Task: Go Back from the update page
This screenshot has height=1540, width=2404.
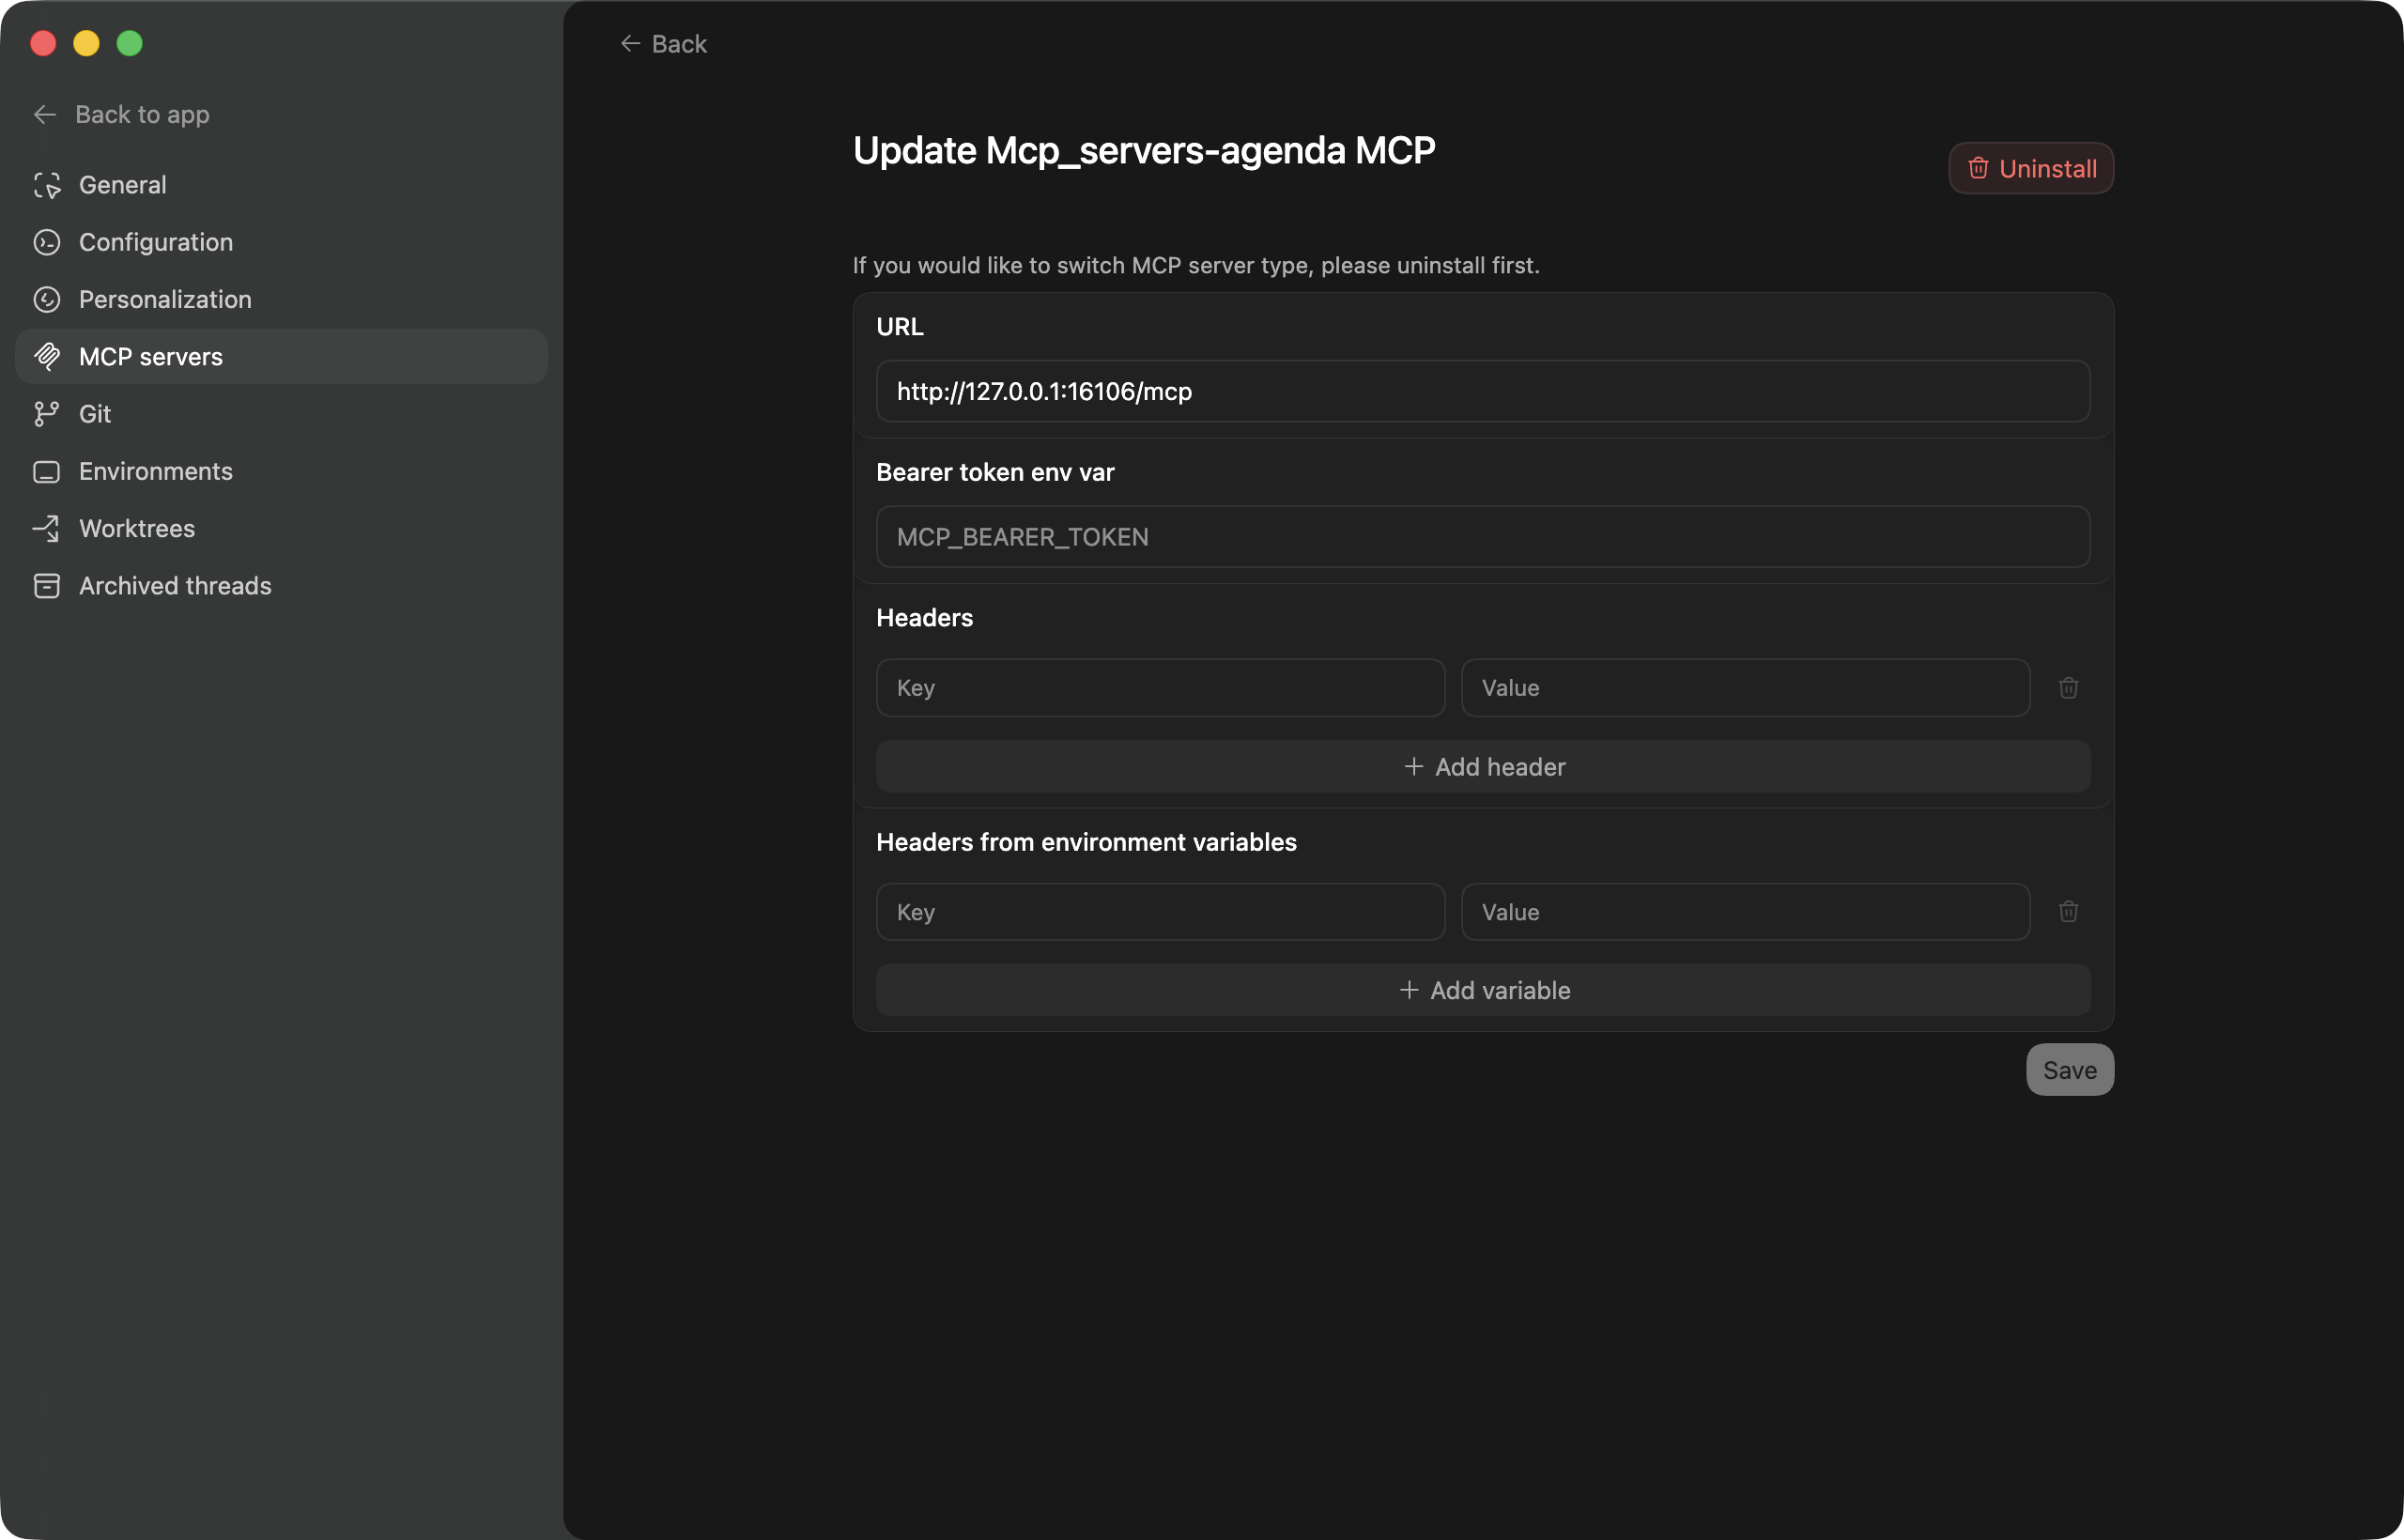Action: pyautogui.click(x=664, y=44)
